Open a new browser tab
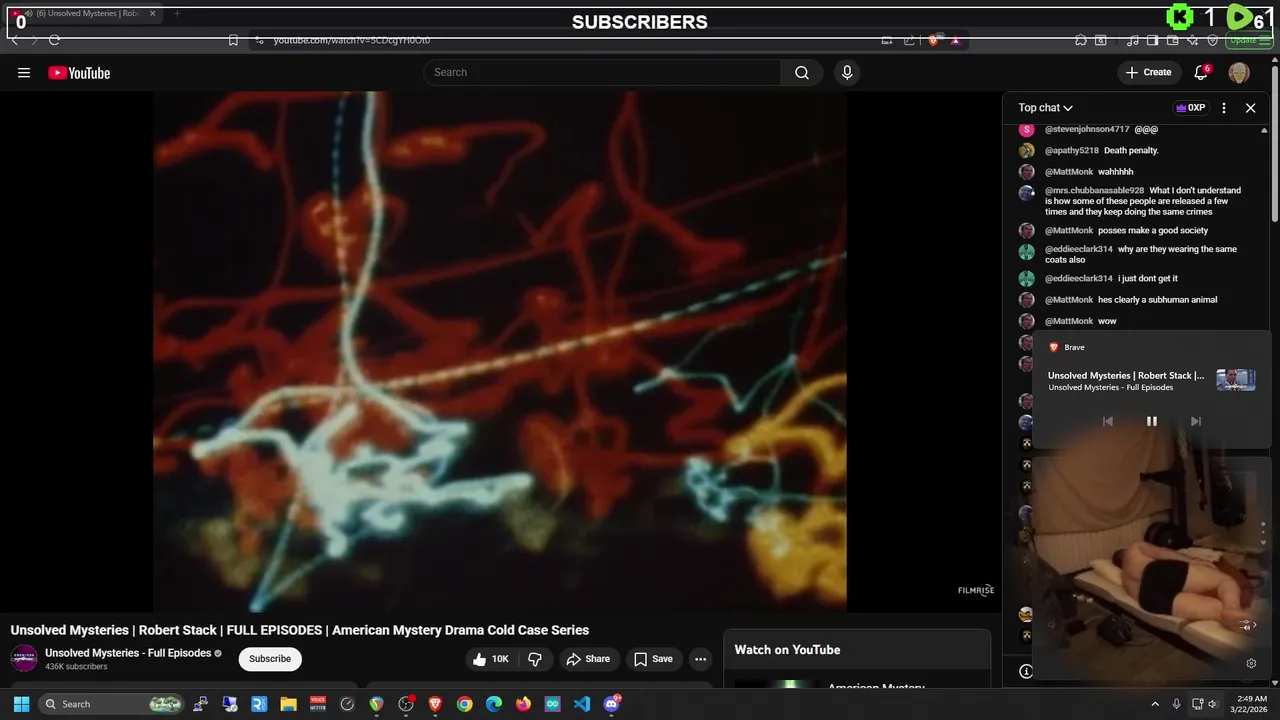This screenshot has height=720, width=1280. point(177,14)
